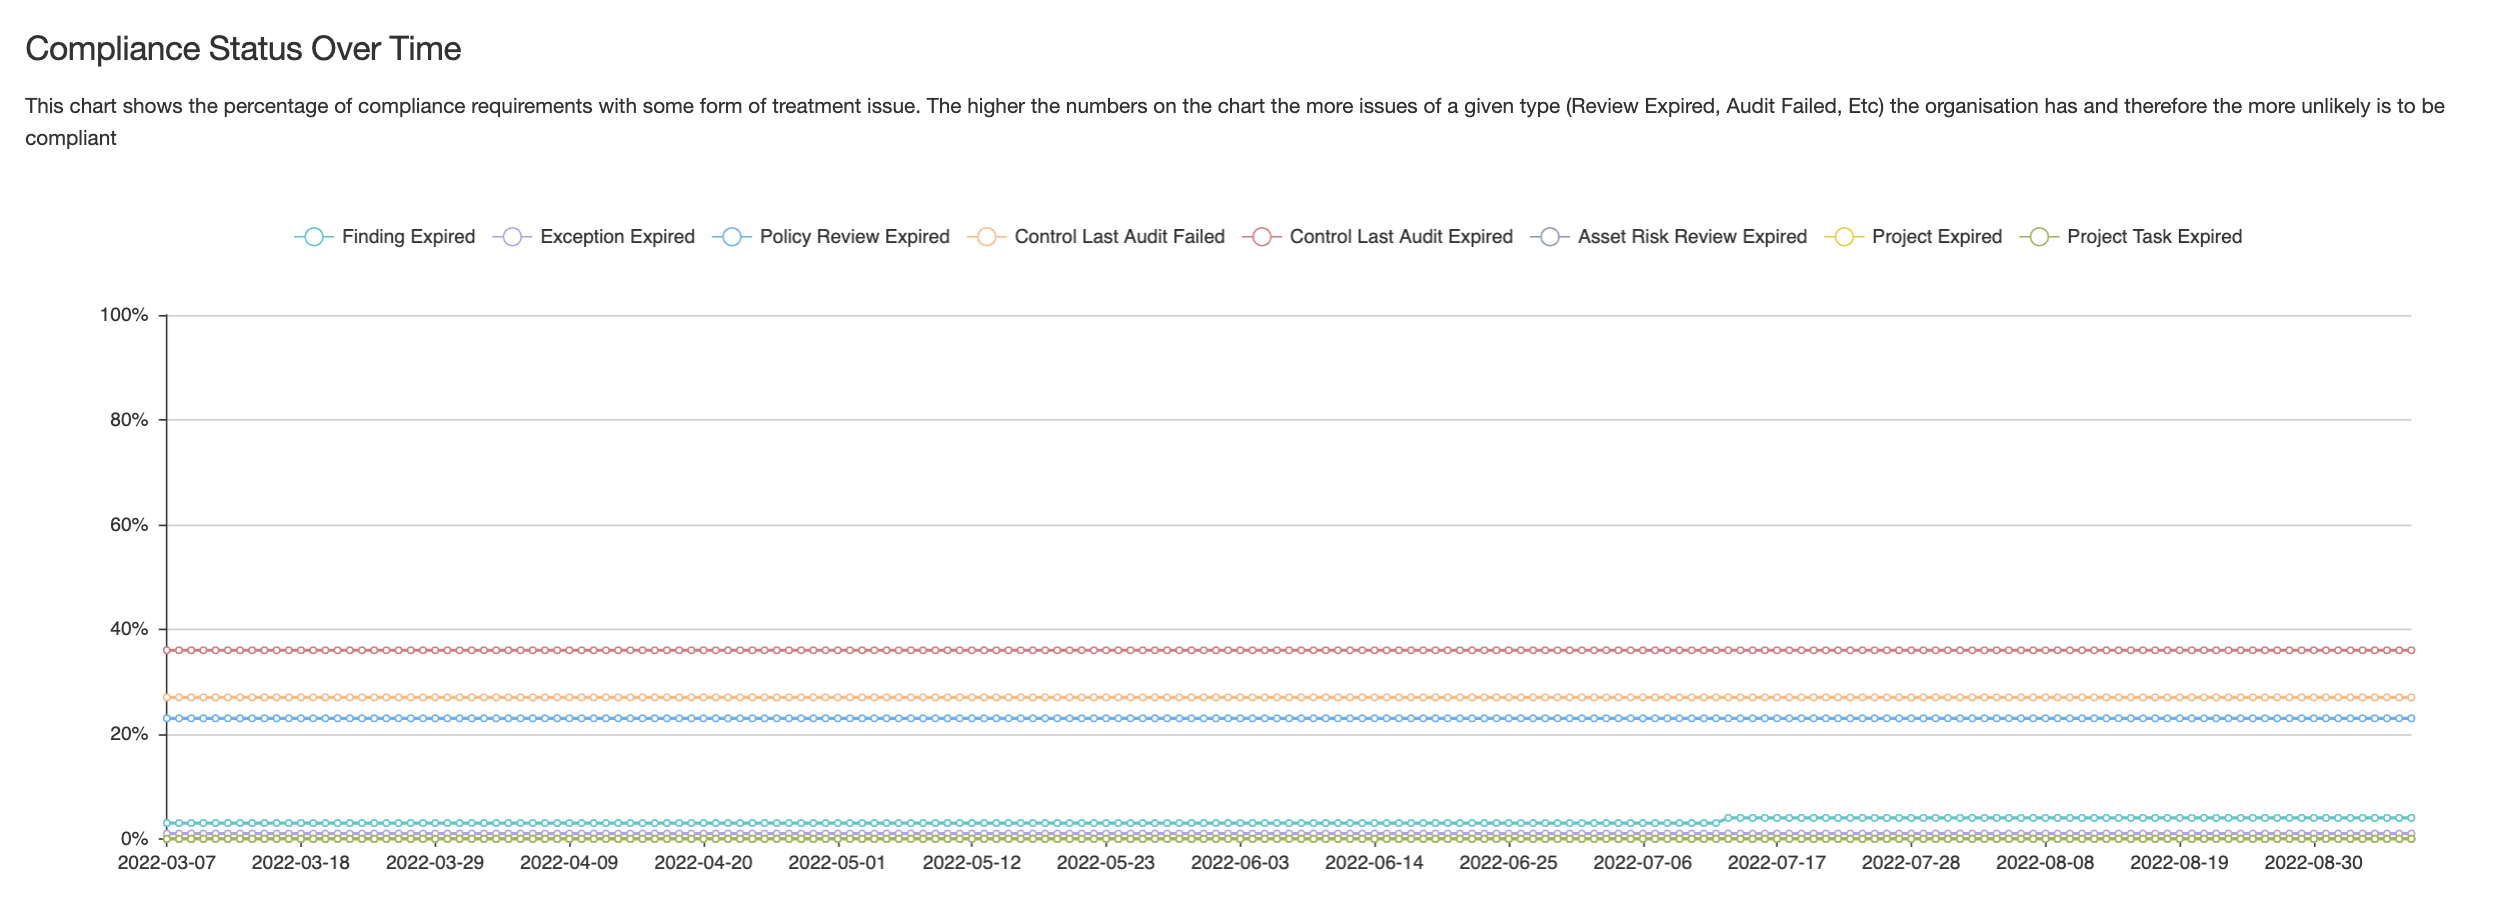Select the Asset Risk Review Expired label
Image resolution: width=2498 pixels, height=900 pixels.
coord(1693,237)
